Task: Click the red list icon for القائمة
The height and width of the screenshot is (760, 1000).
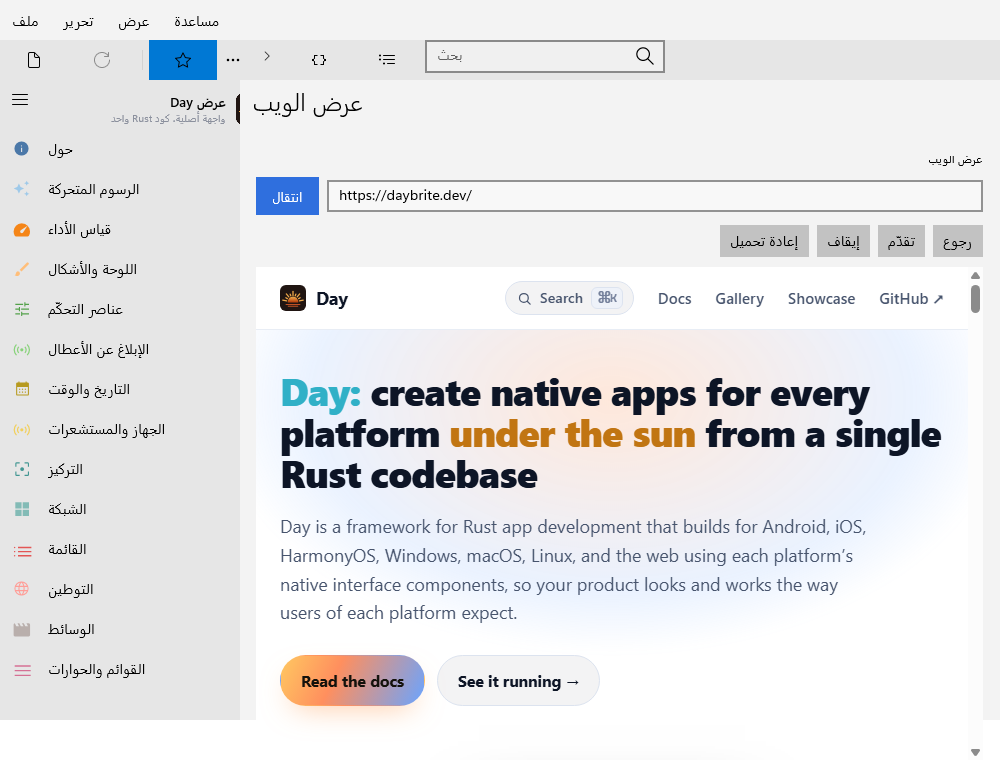Action: point(22,550)
